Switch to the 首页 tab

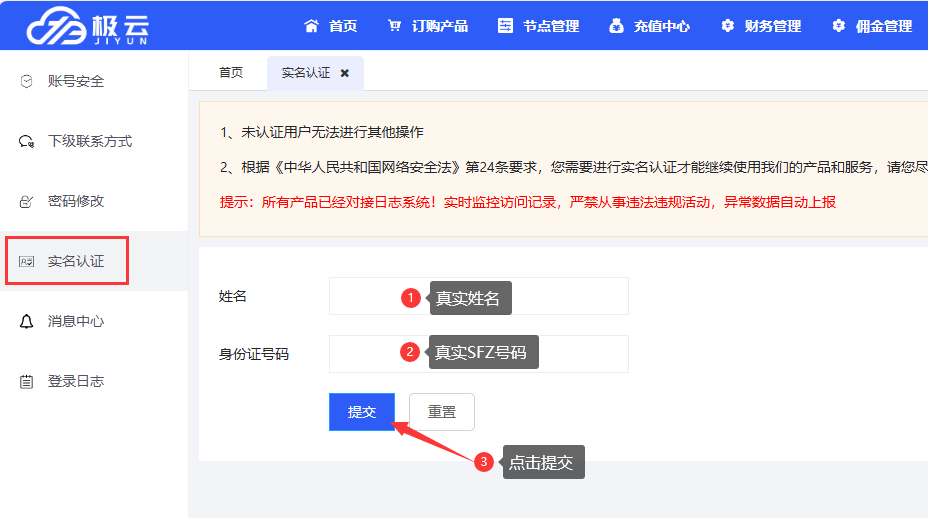[x=231, y=73]
